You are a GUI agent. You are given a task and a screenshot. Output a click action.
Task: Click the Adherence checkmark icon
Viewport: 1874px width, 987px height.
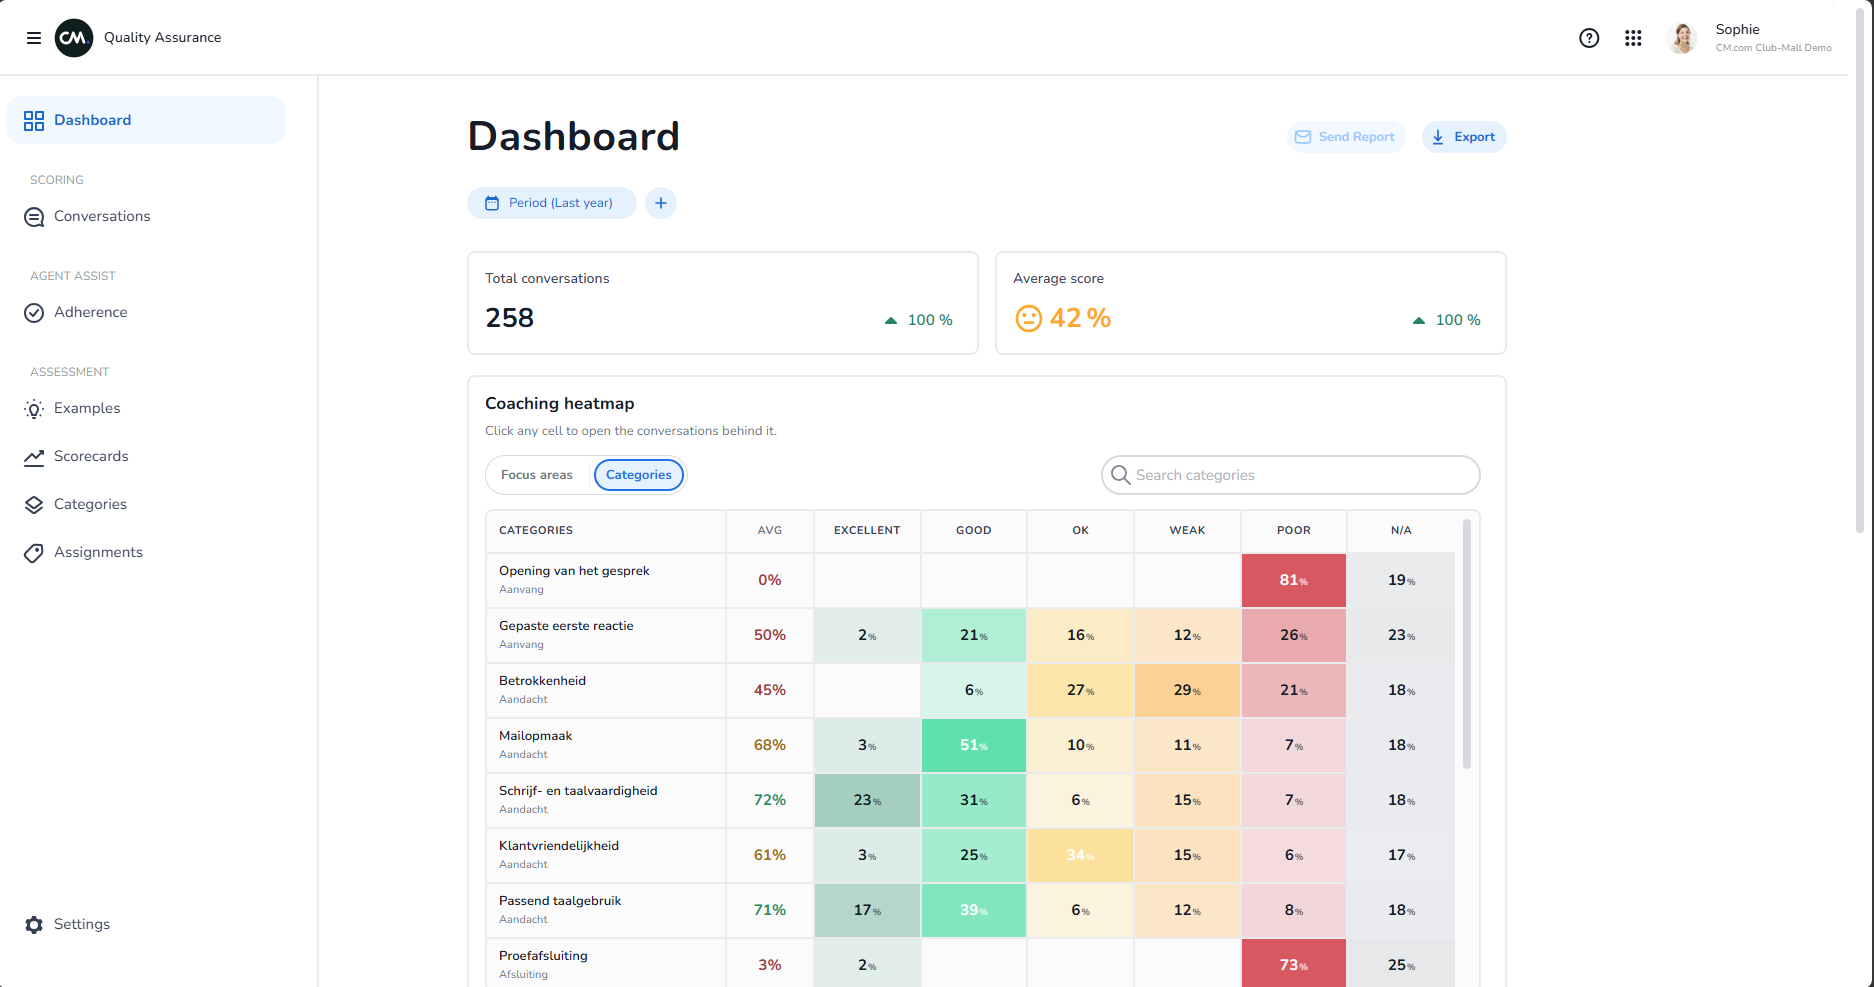pos(34,313)
